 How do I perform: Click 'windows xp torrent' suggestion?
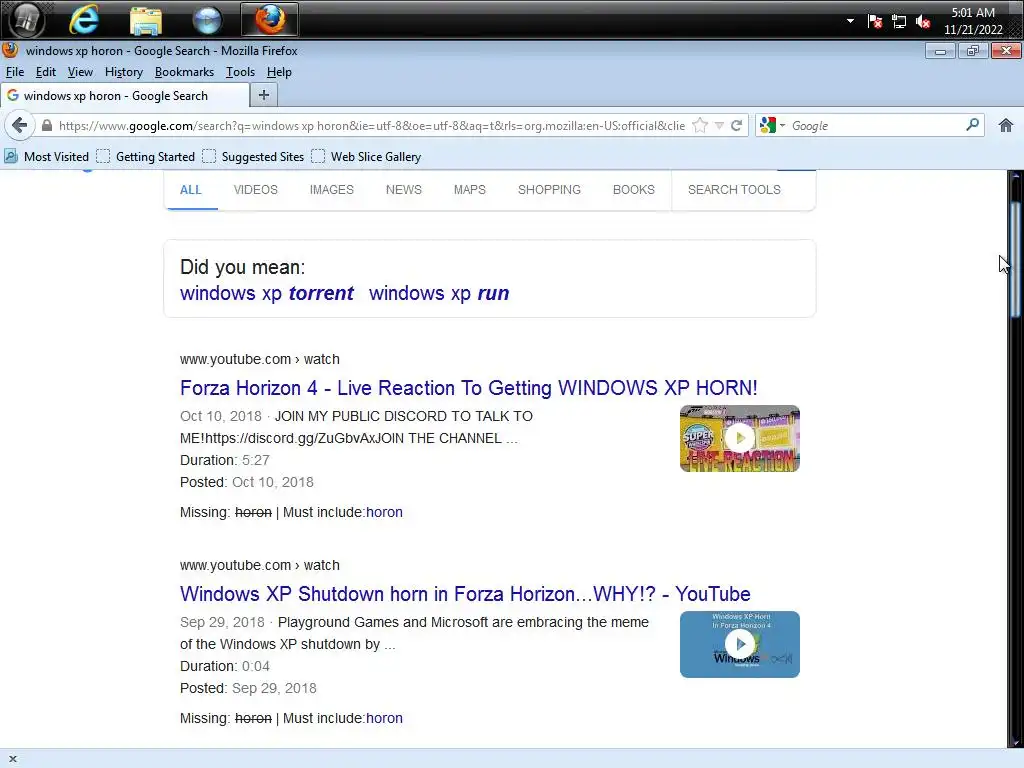[266, 293]
